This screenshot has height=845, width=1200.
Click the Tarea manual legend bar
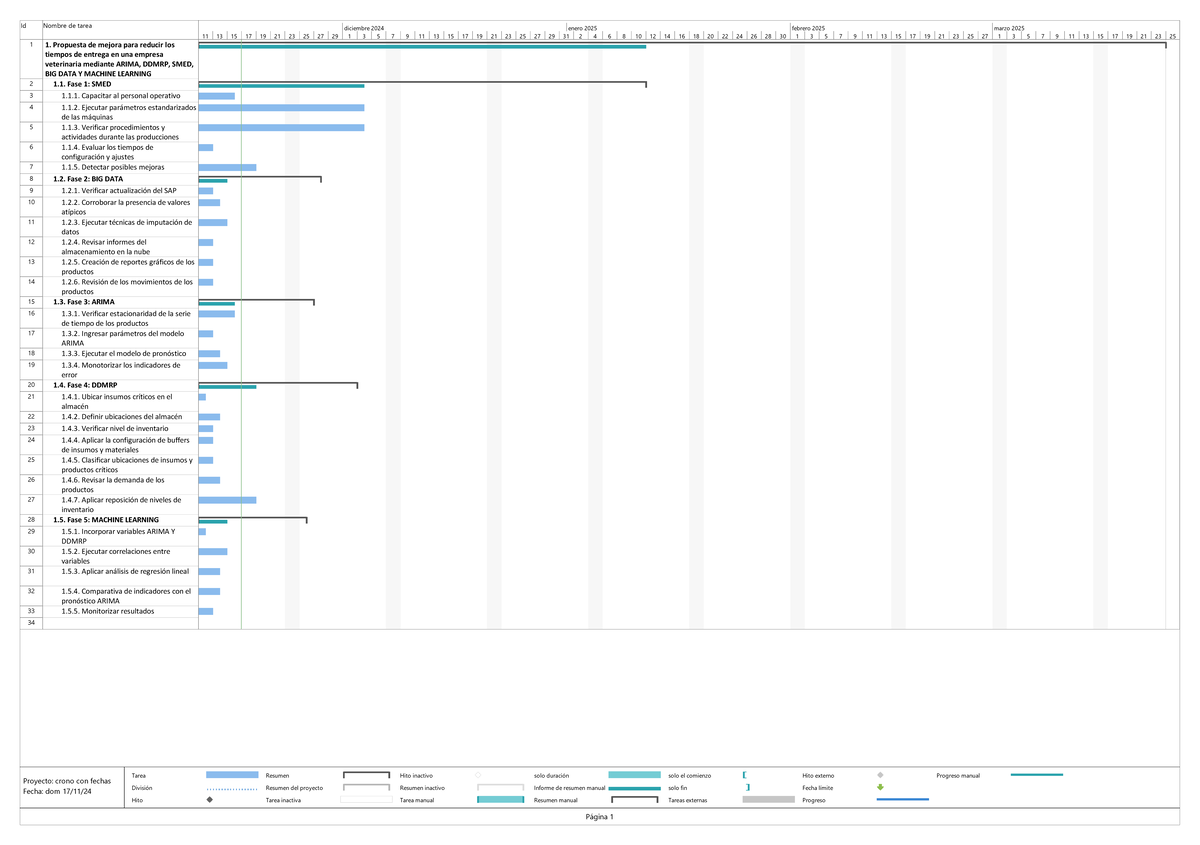(501, 800)
